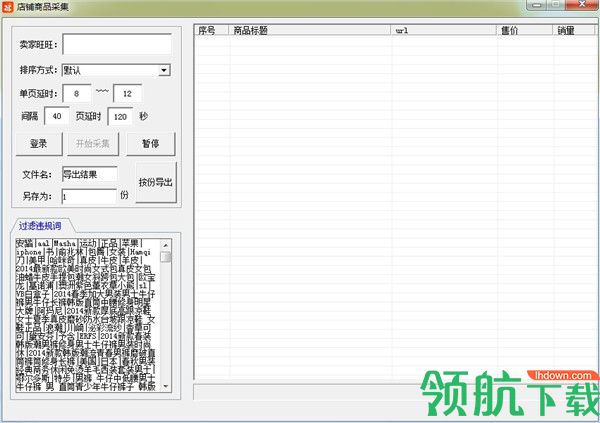600x423 pixels.
Task: Open the 排序方式 sort dropdown
Action: [x=164, y=70]
